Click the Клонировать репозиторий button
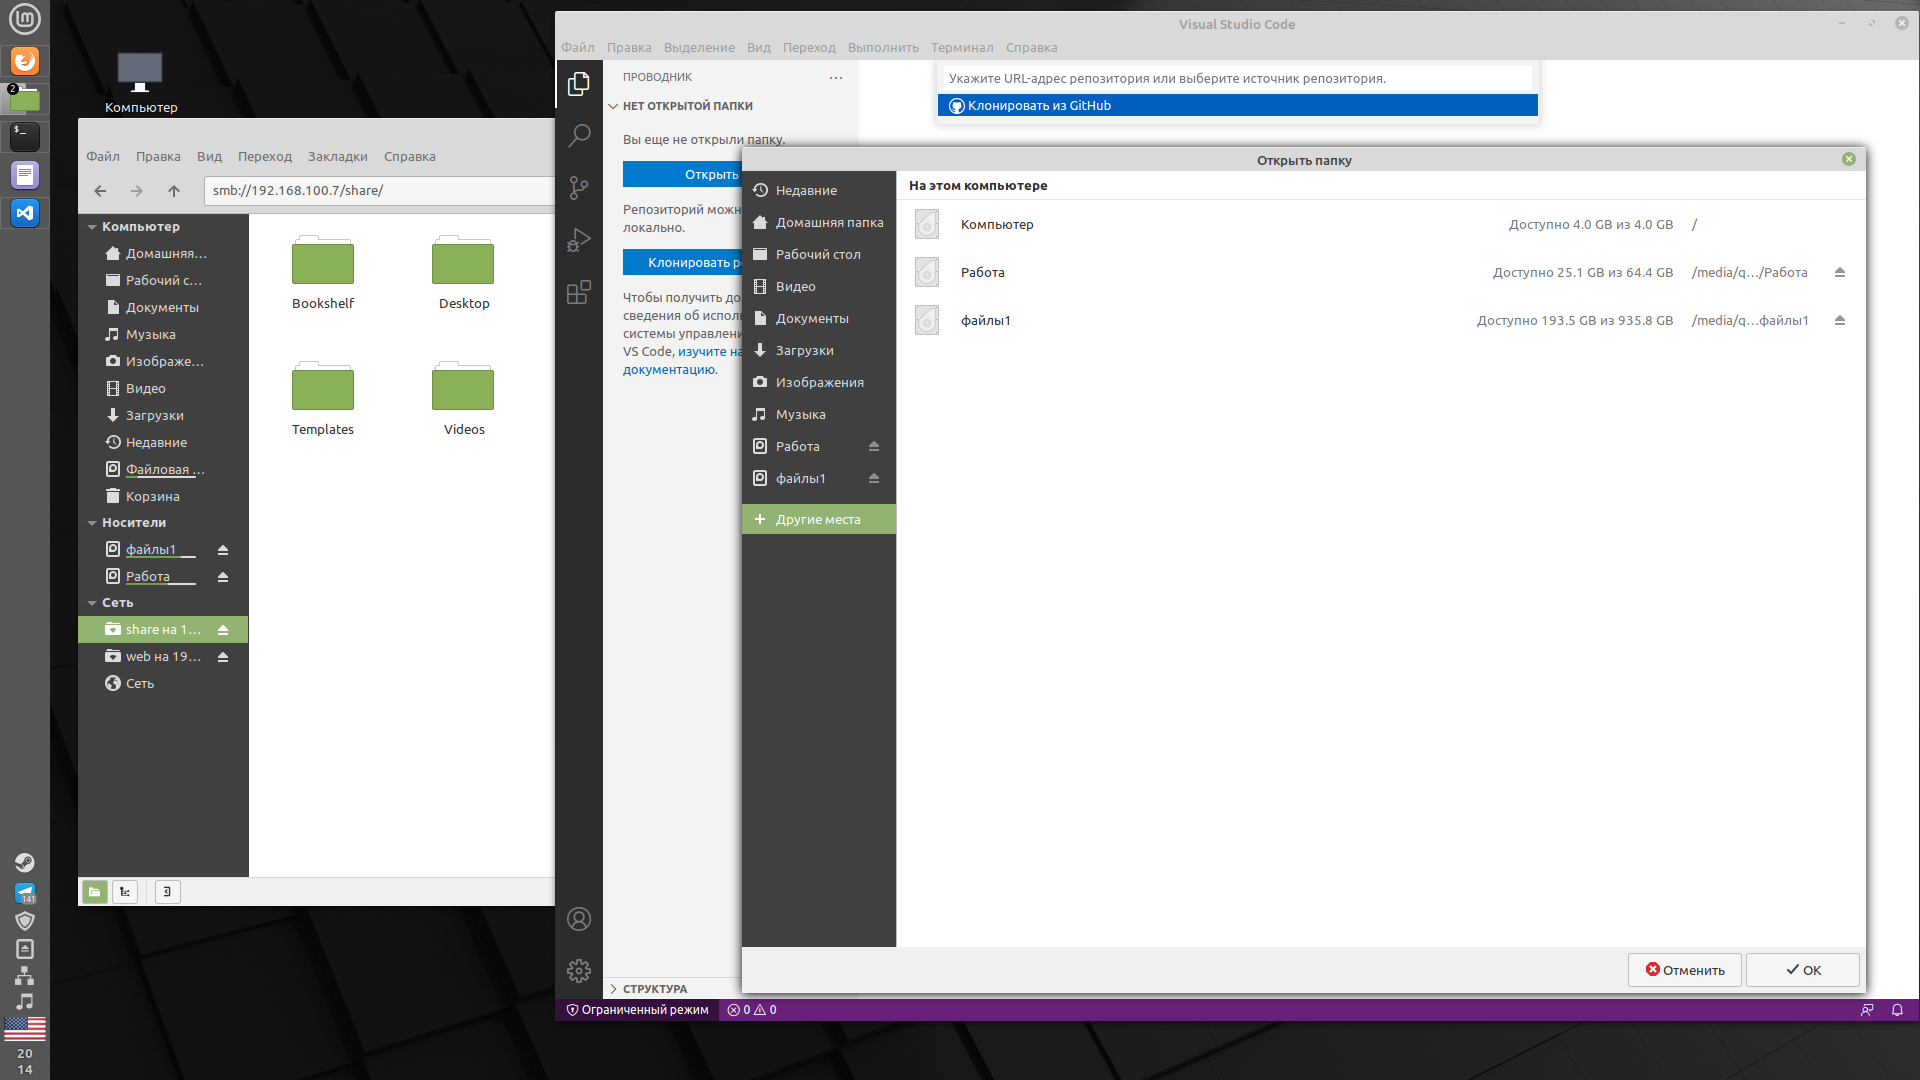 coord(683,262)
